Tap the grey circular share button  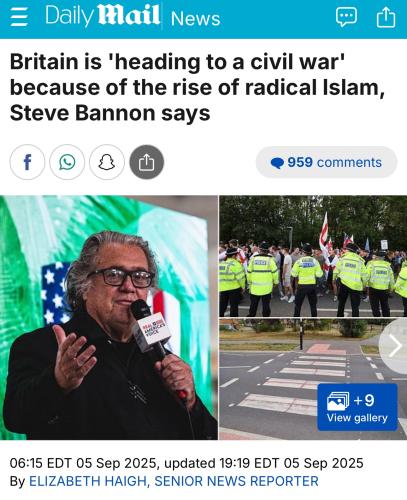tap(147, 162)
